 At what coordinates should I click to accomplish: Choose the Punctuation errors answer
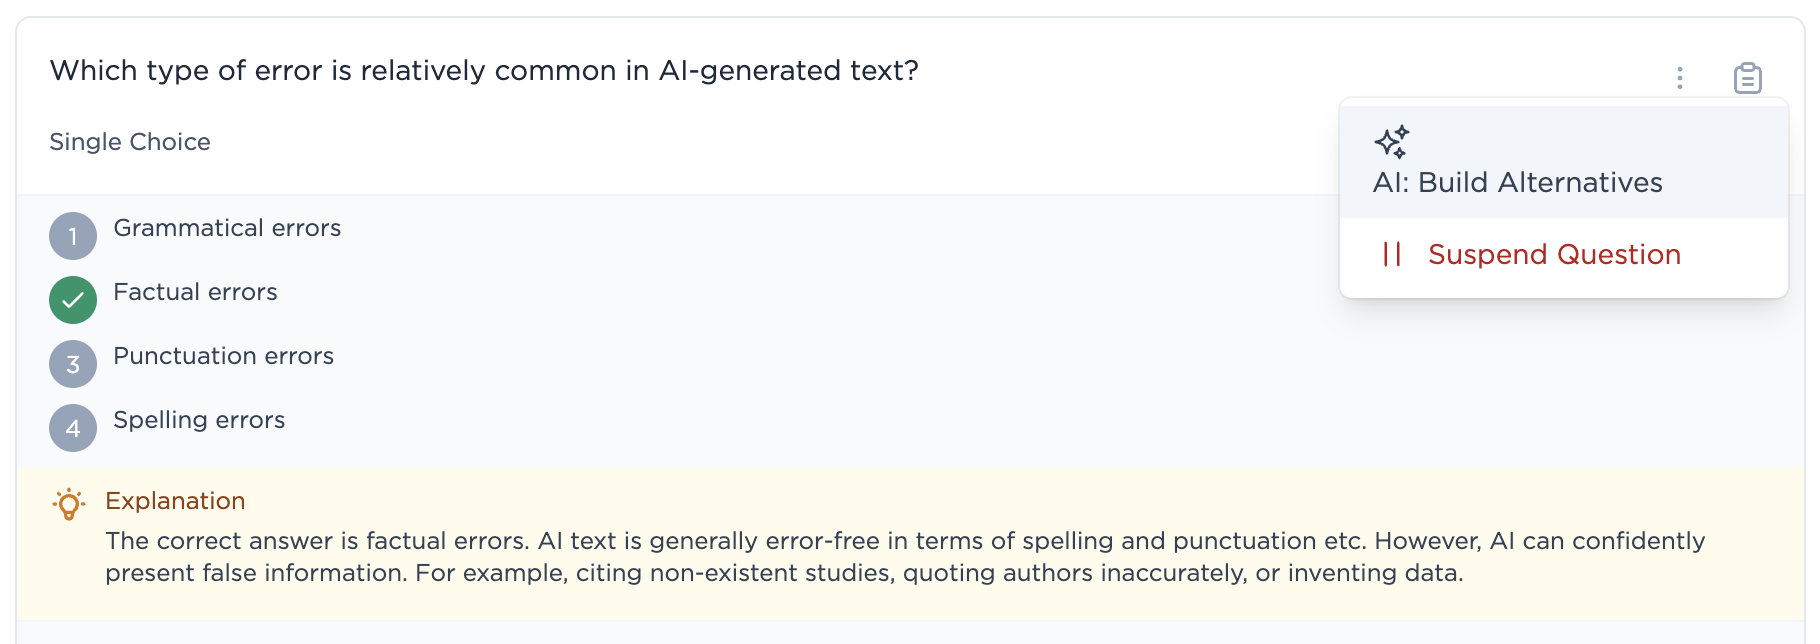[x=223, y=356]
